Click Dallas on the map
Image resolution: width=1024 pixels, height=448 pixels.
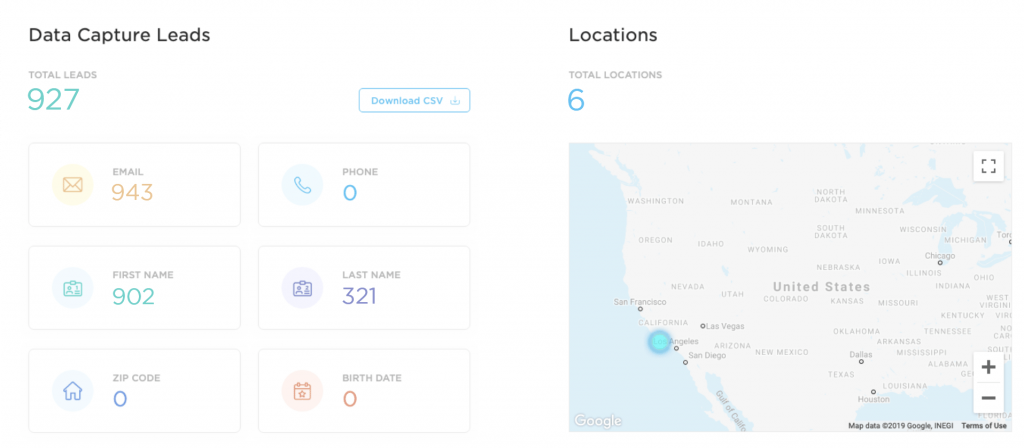click(861, 355)
